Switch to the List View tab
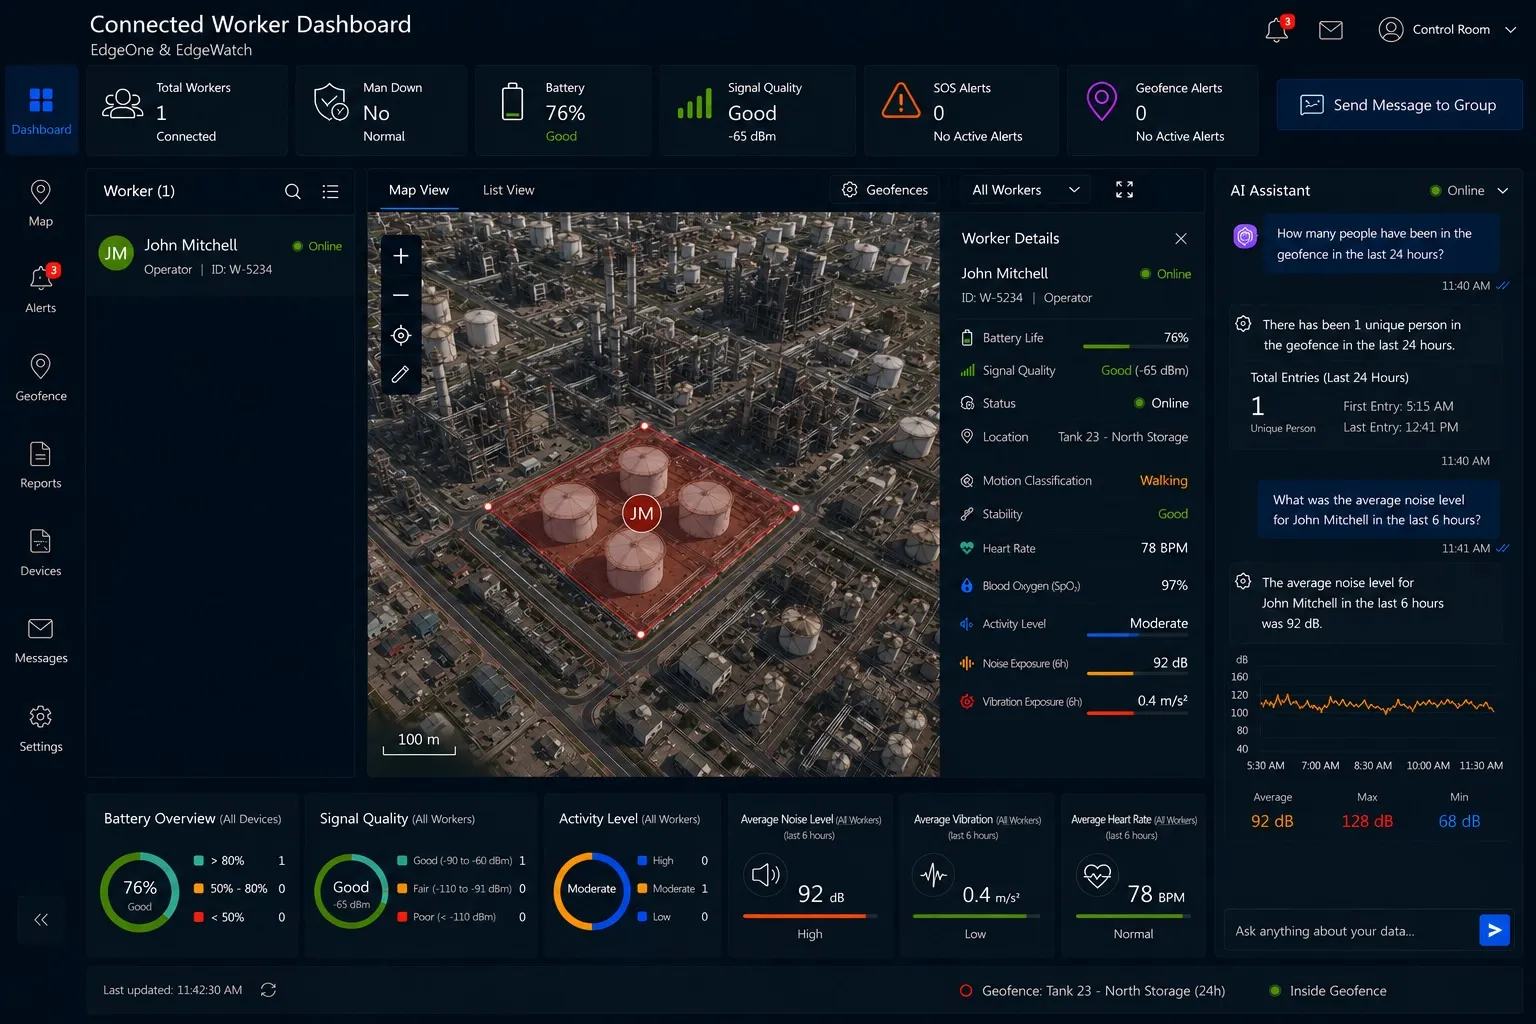This screenshot has height=1024, width=1536. 508,190
